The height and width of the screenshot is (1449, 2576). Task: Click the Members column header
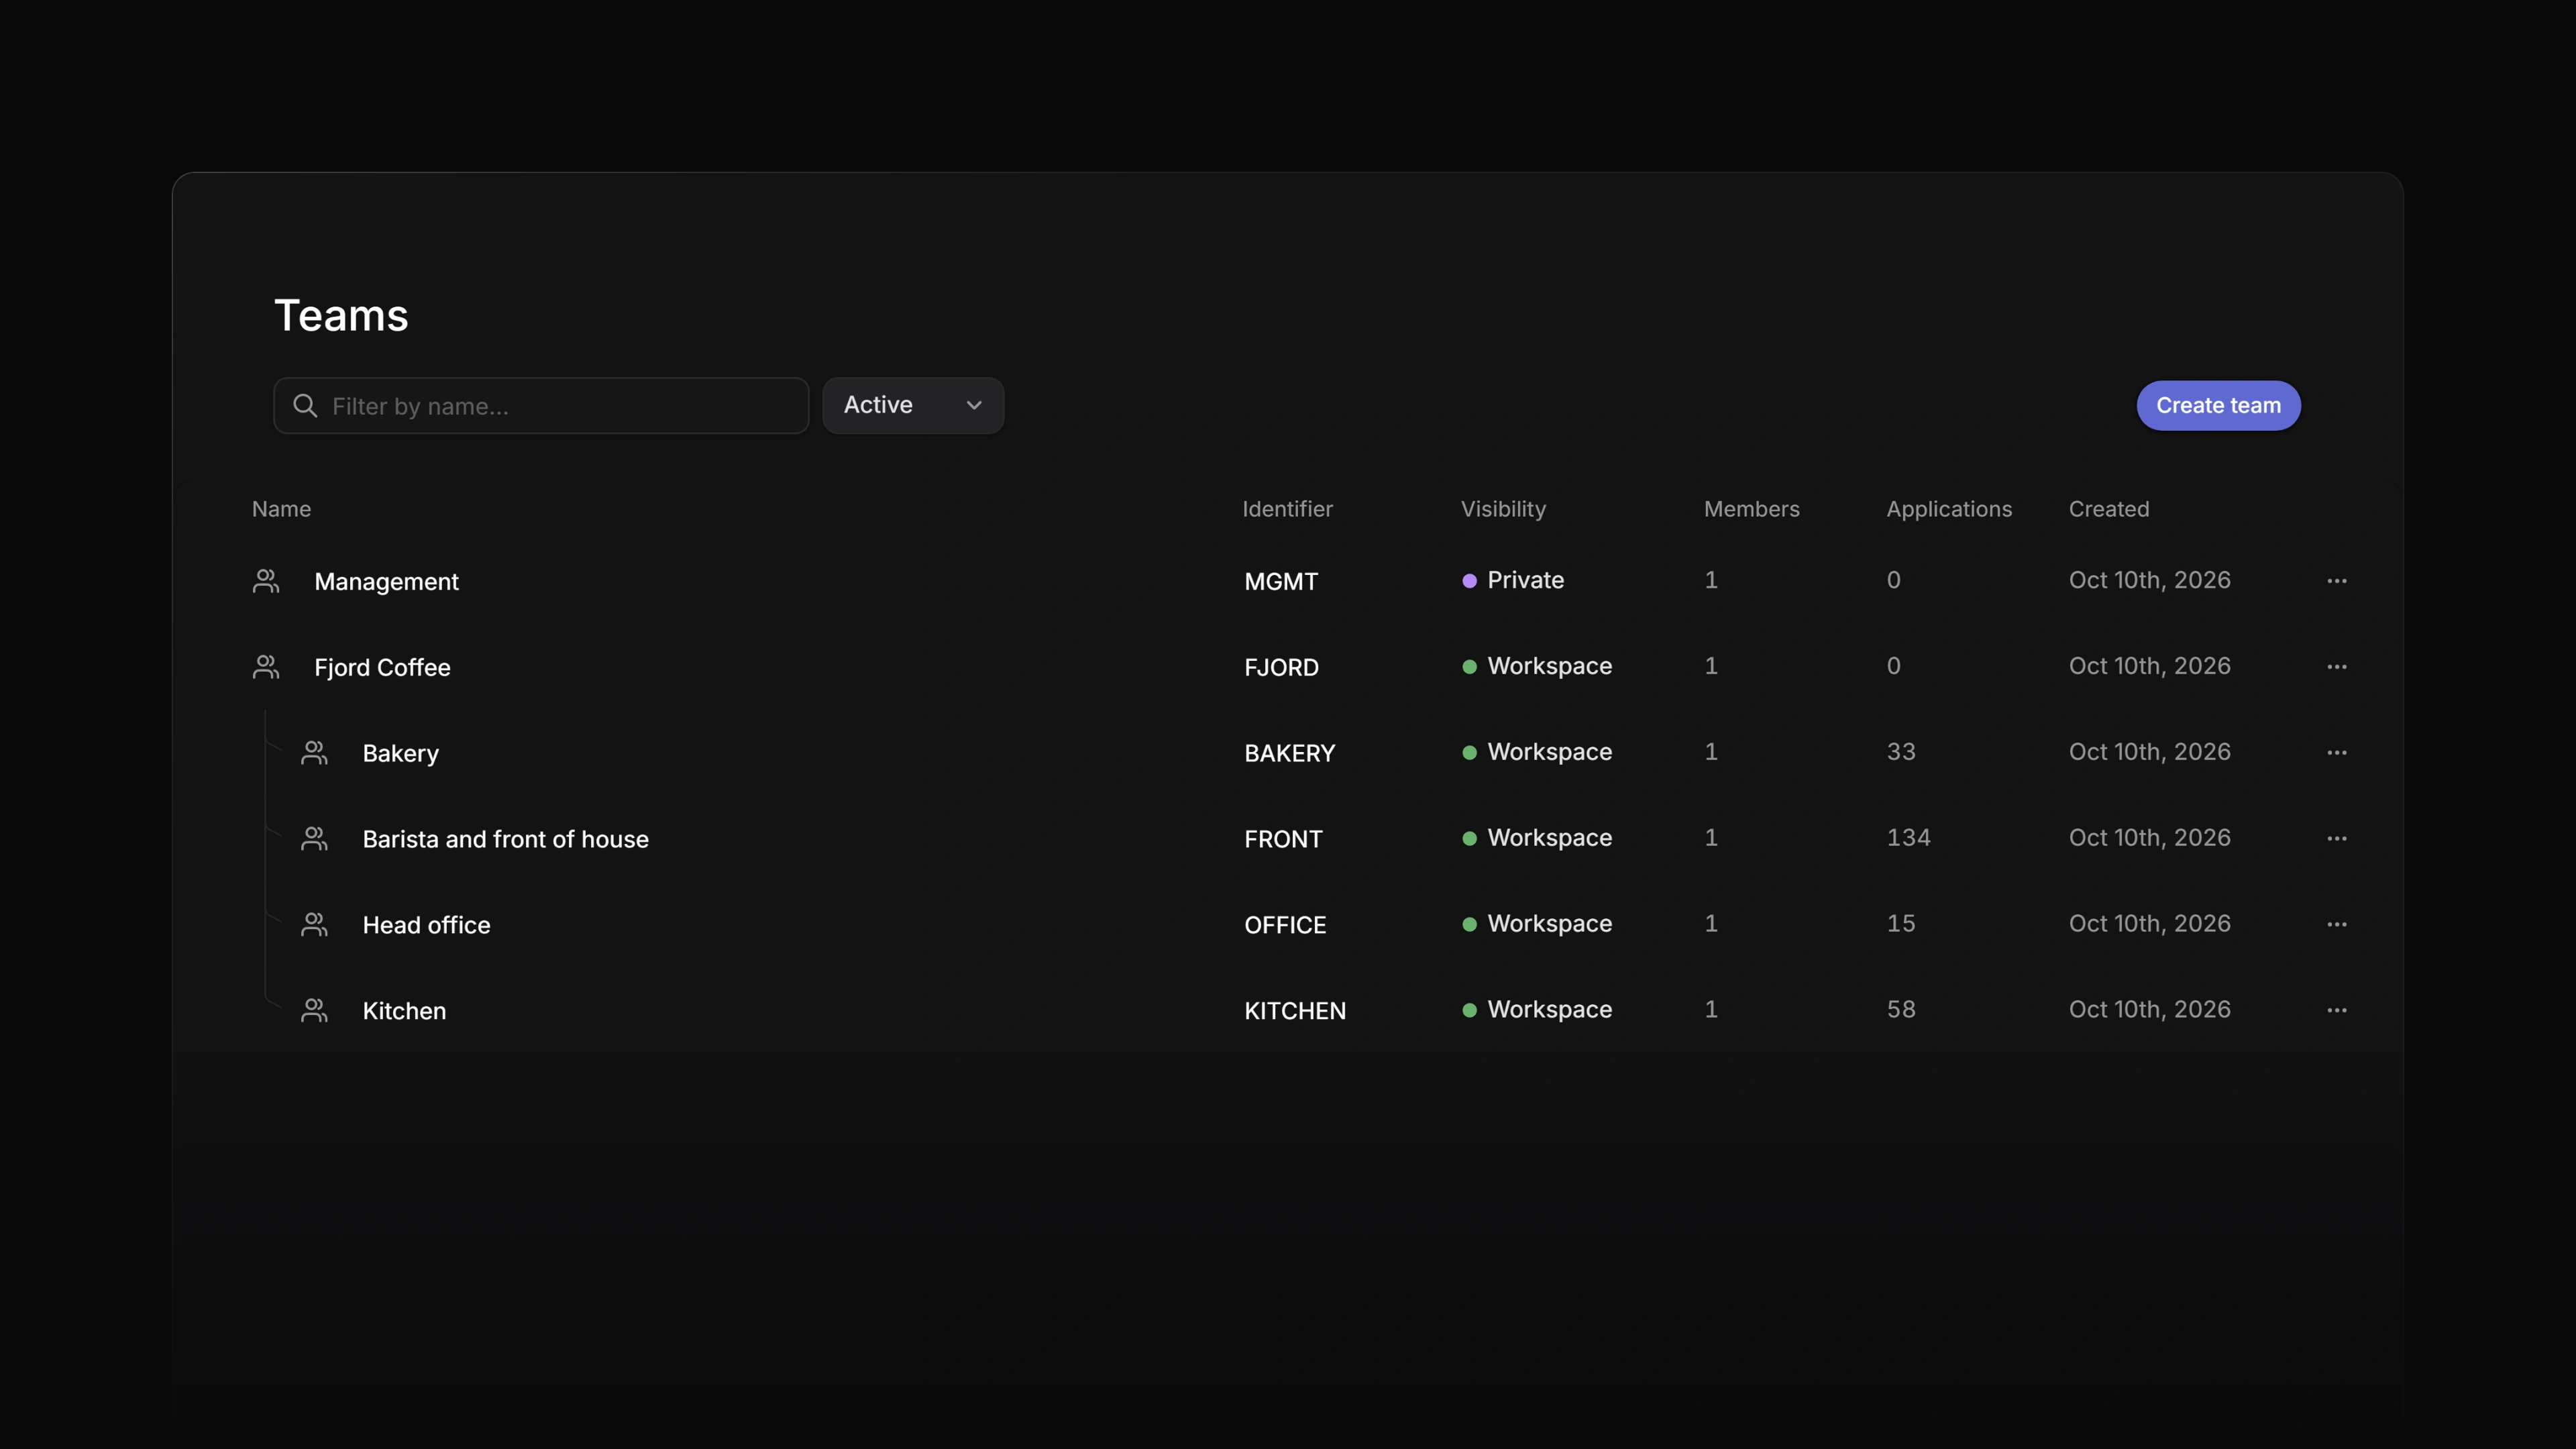(x=1751, y=509)
